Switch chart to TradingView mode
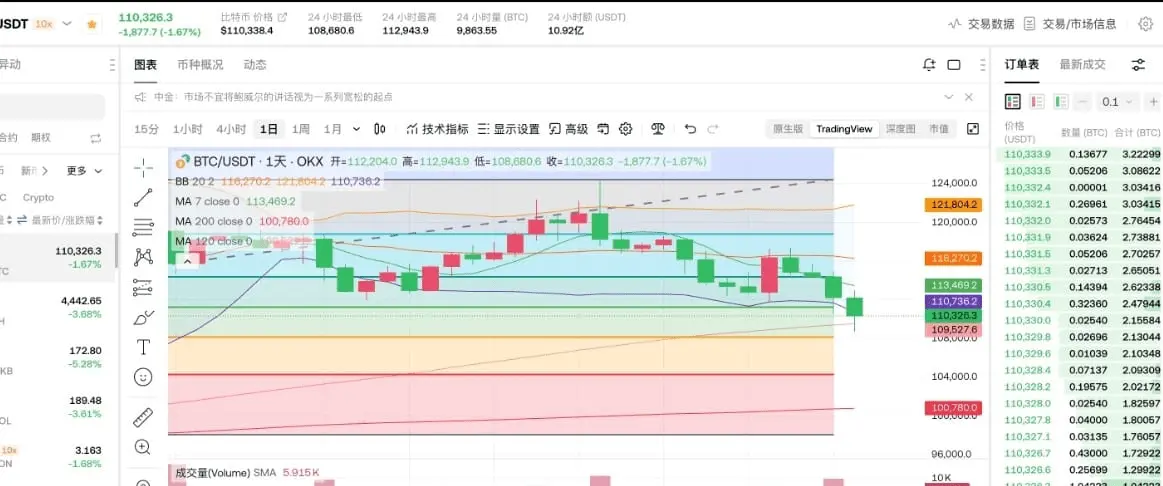This screenshot has height=486, width=1163. tap(844, 129)
